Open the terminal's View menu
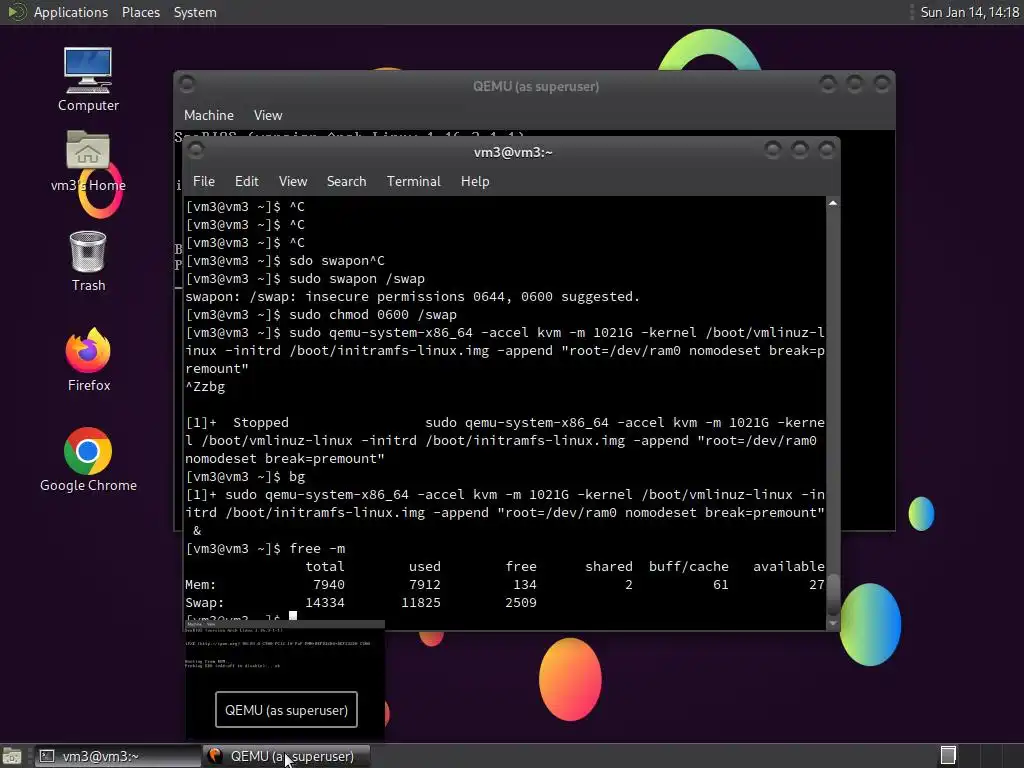Screen dimensions: 1024x768 point(293,182)
